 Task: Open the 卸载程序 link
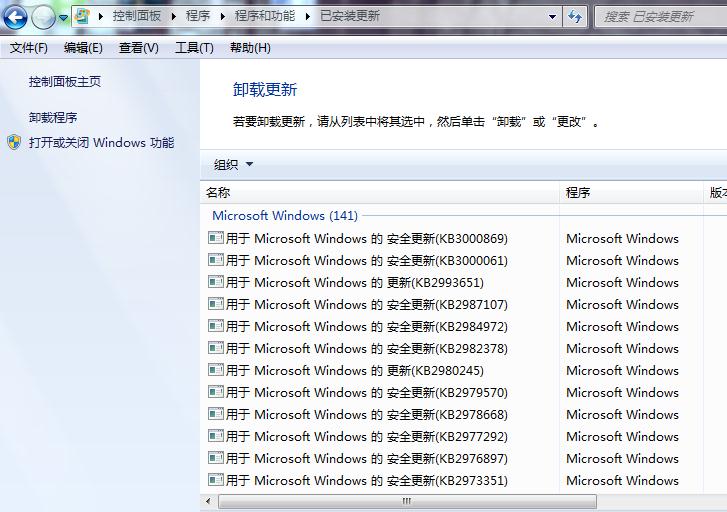tap(53, 117)
